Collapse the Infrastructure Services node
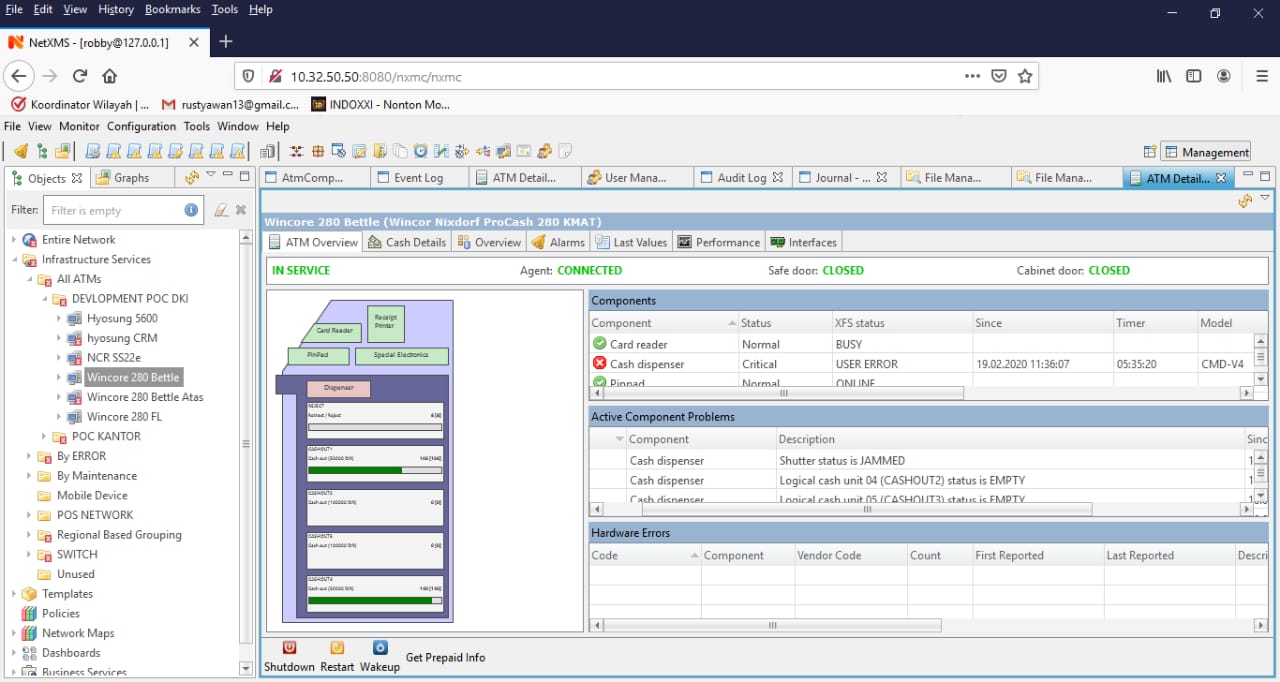This screenshot has height=682, width=1280. coord(14,260)
